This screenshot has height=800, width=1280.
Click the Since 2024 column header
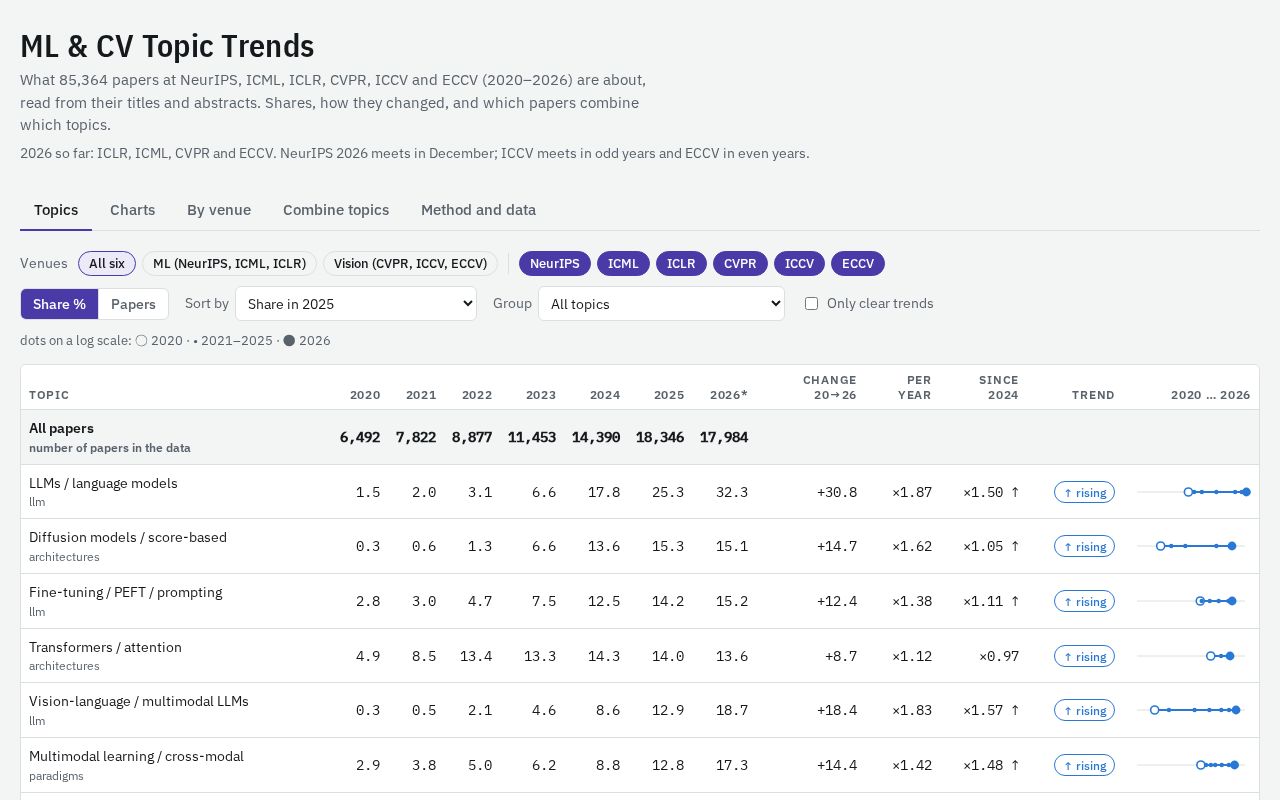click(999, 387)
